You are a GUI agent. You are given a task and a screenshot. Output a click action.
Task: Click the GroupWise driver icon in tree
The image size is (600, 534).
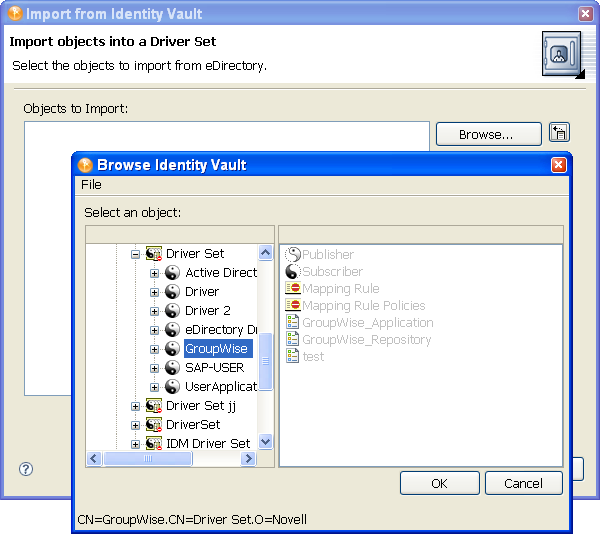coord(172,348)
